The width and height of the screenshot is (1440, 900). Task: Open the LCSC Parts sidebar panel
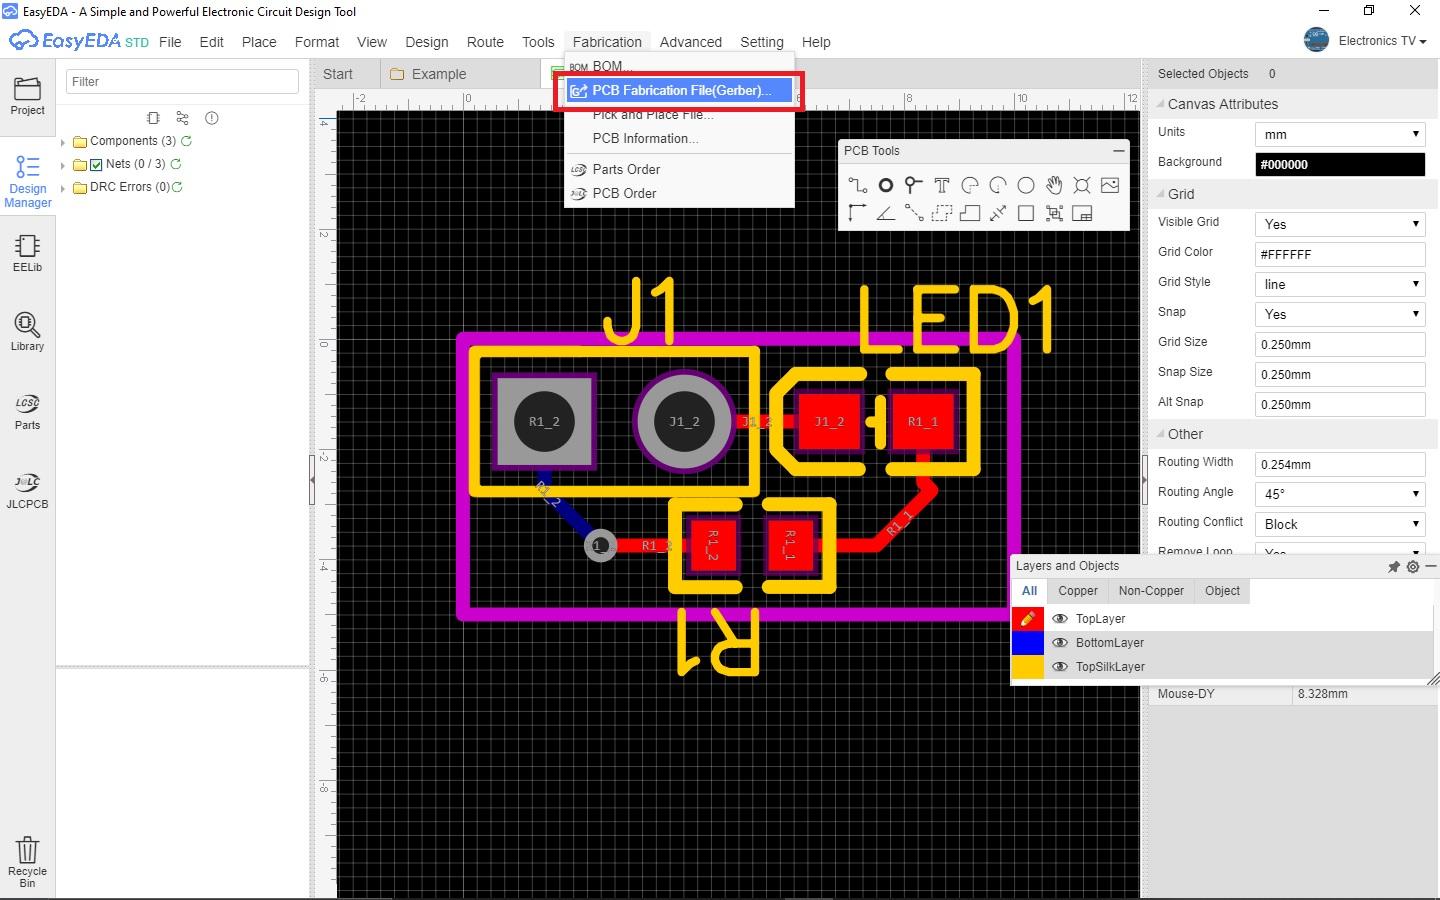[x=27, y=411]
